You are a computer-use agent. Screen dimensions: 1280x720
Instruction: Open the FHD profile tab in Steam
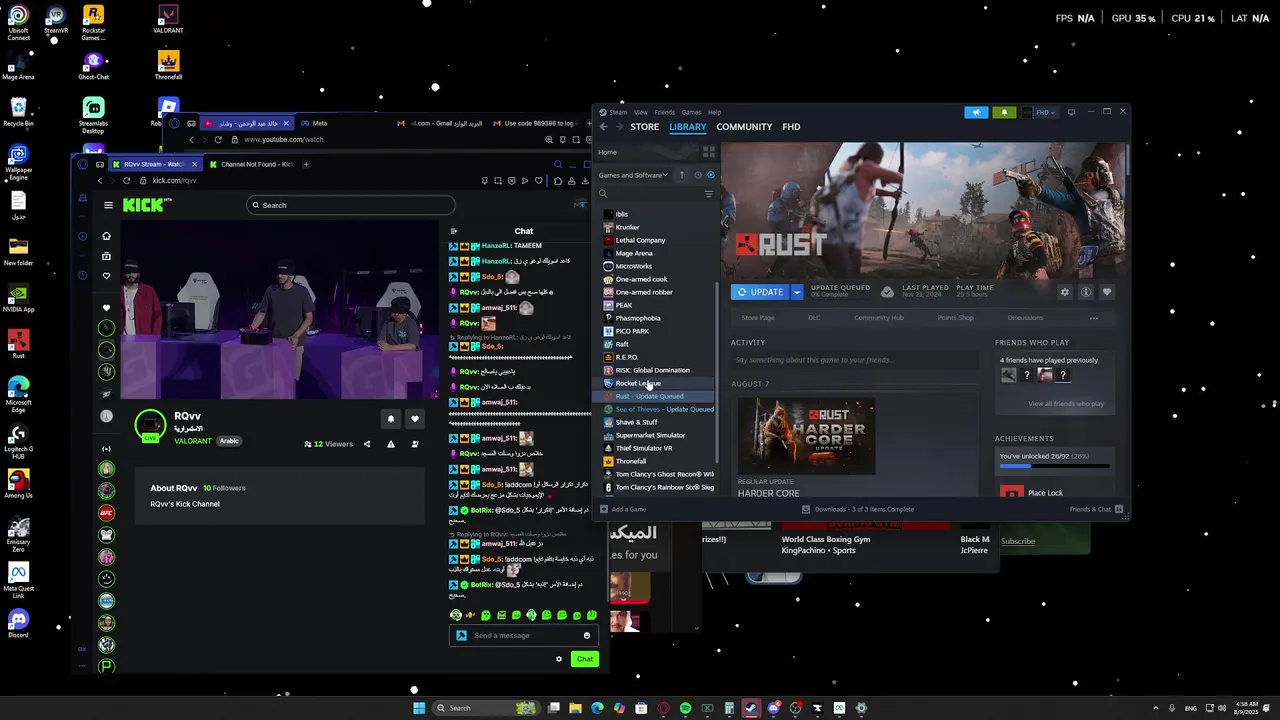[791, 127]
